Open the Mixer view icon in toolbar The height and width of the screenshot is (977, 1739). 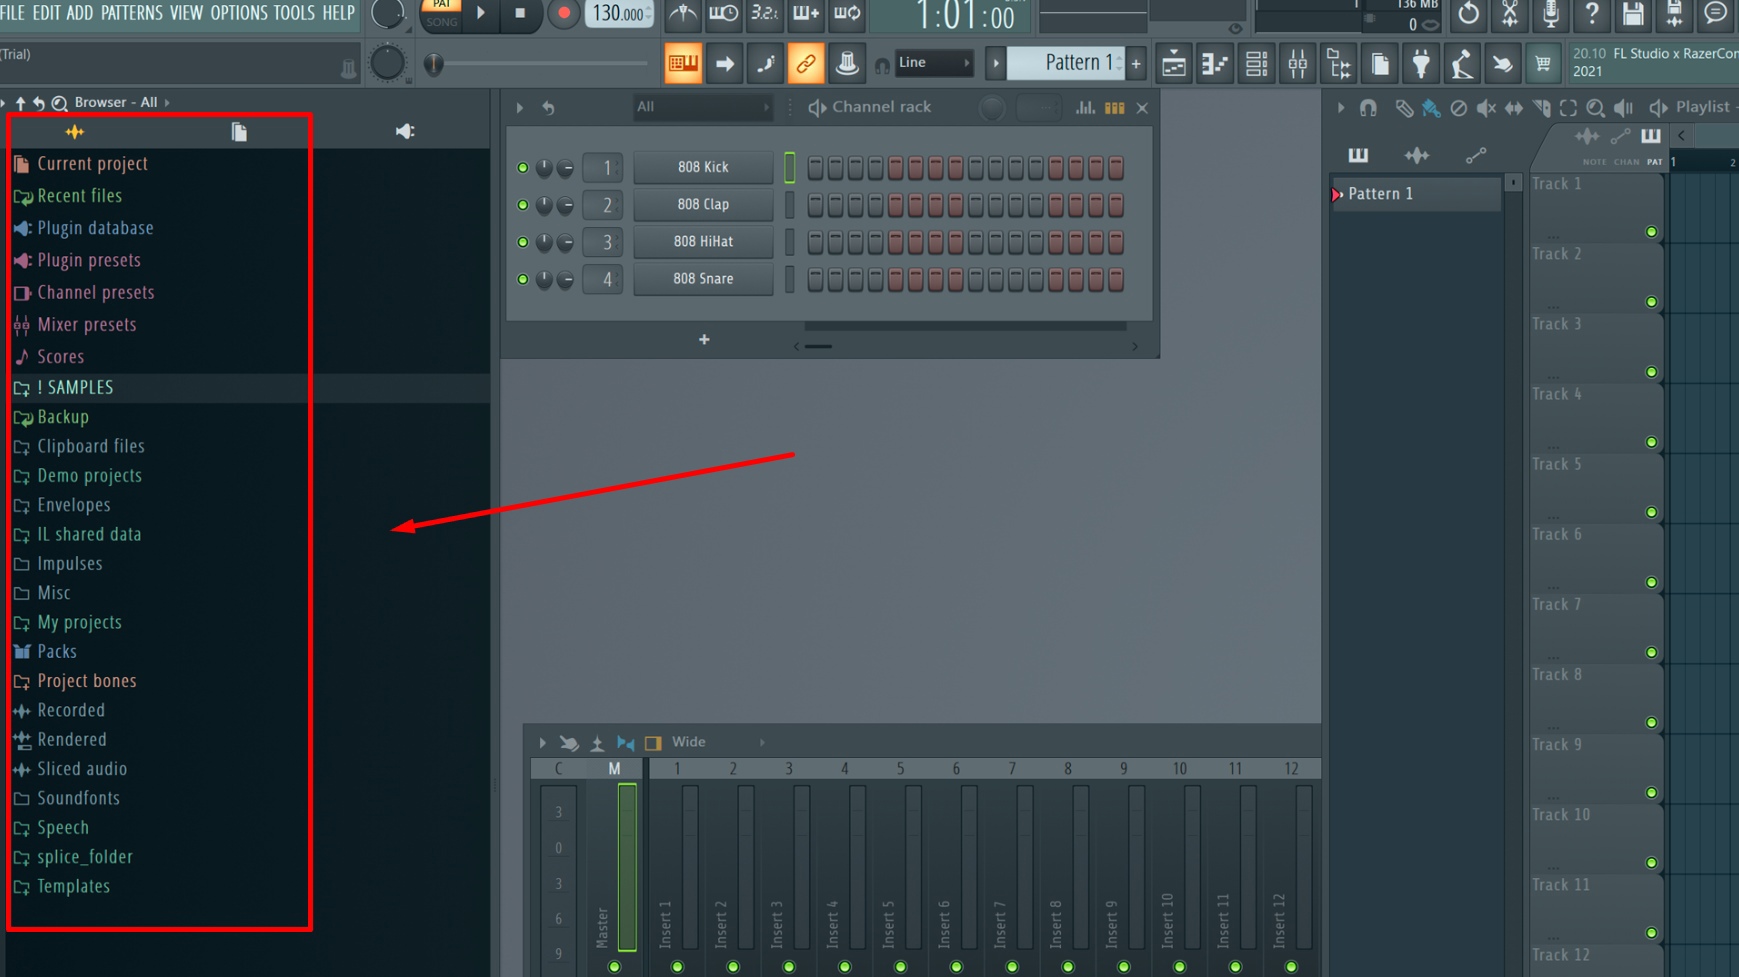pos(1297,64)
